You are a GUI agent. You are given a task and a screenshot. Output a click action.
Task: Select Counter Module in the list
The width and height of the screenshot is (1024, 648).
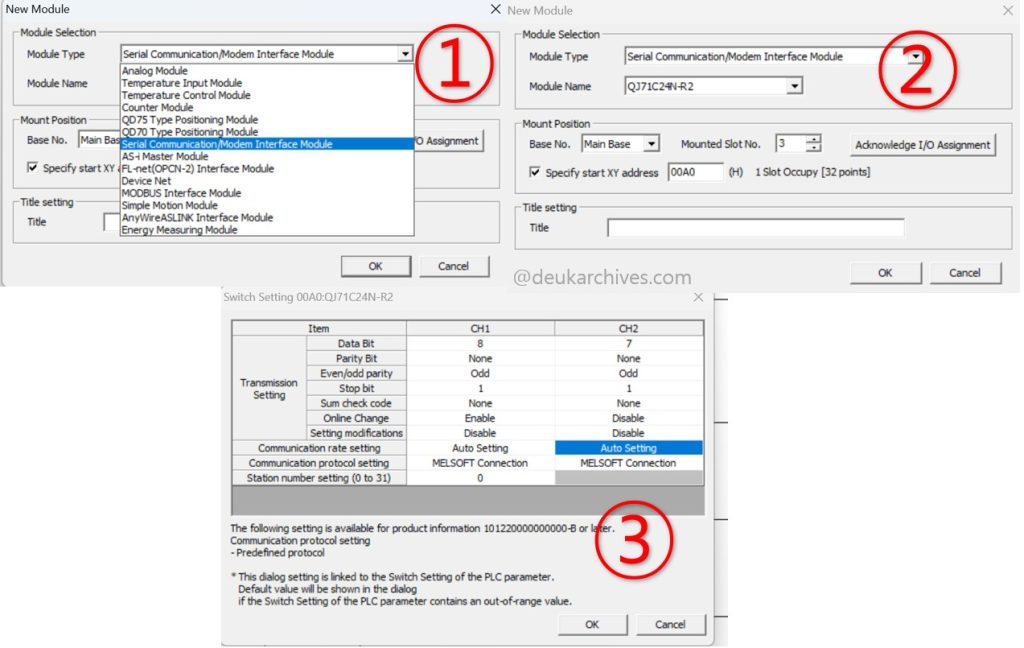click(267, 107)
